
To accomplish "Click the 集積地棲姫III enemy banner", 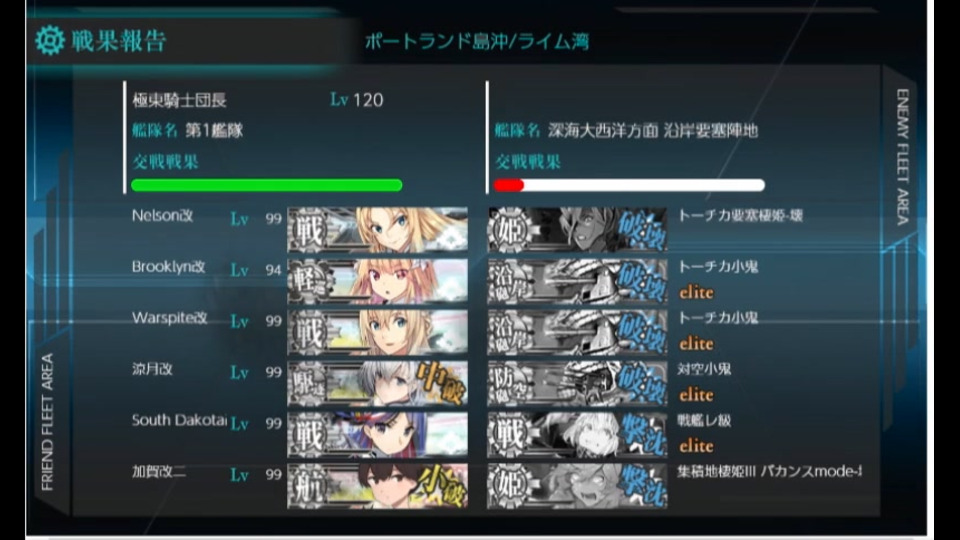I will 577,486.
